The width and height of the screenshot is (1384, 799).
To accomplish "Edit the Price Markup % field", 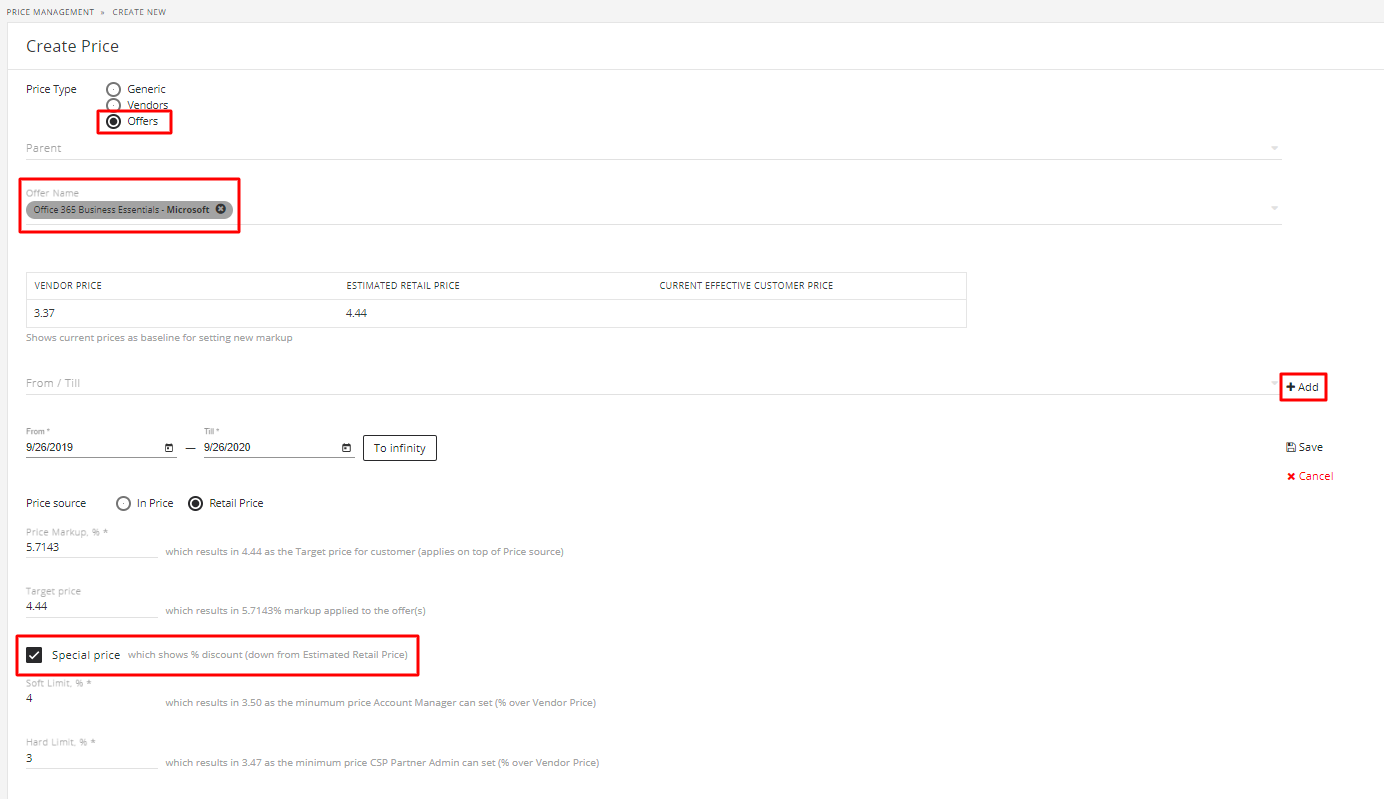I will click(91, 547).
